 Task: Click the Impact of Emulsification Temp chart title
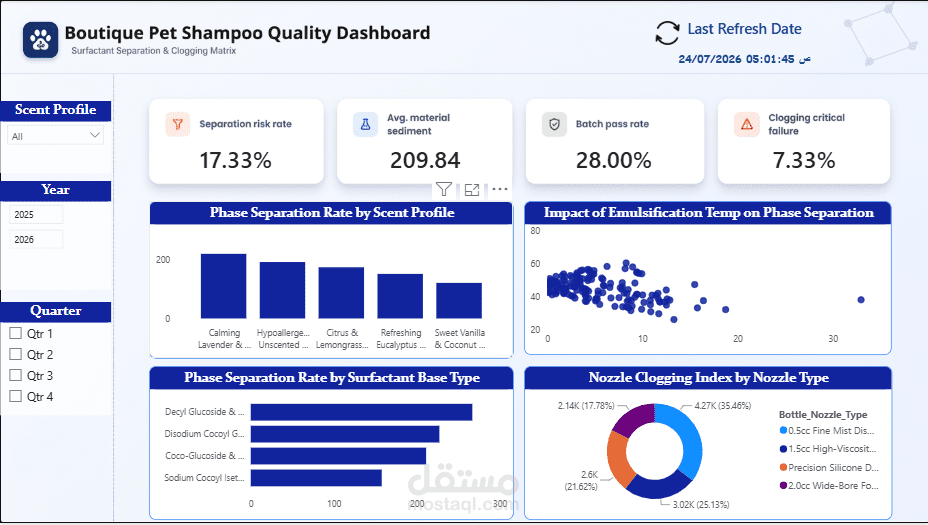click(x=708, y=212)
